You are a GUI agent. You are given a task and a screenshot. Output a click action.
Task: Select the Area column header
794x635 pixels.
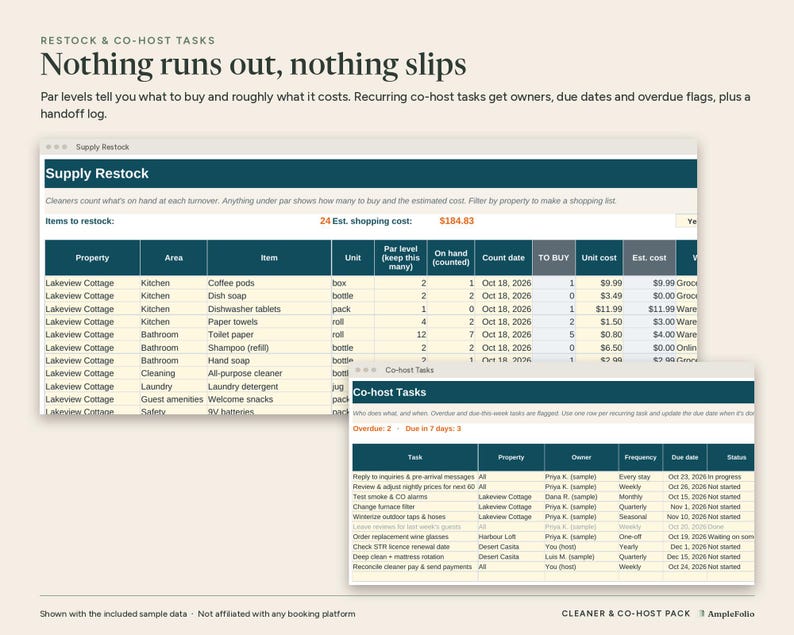[x=174, y=258]
